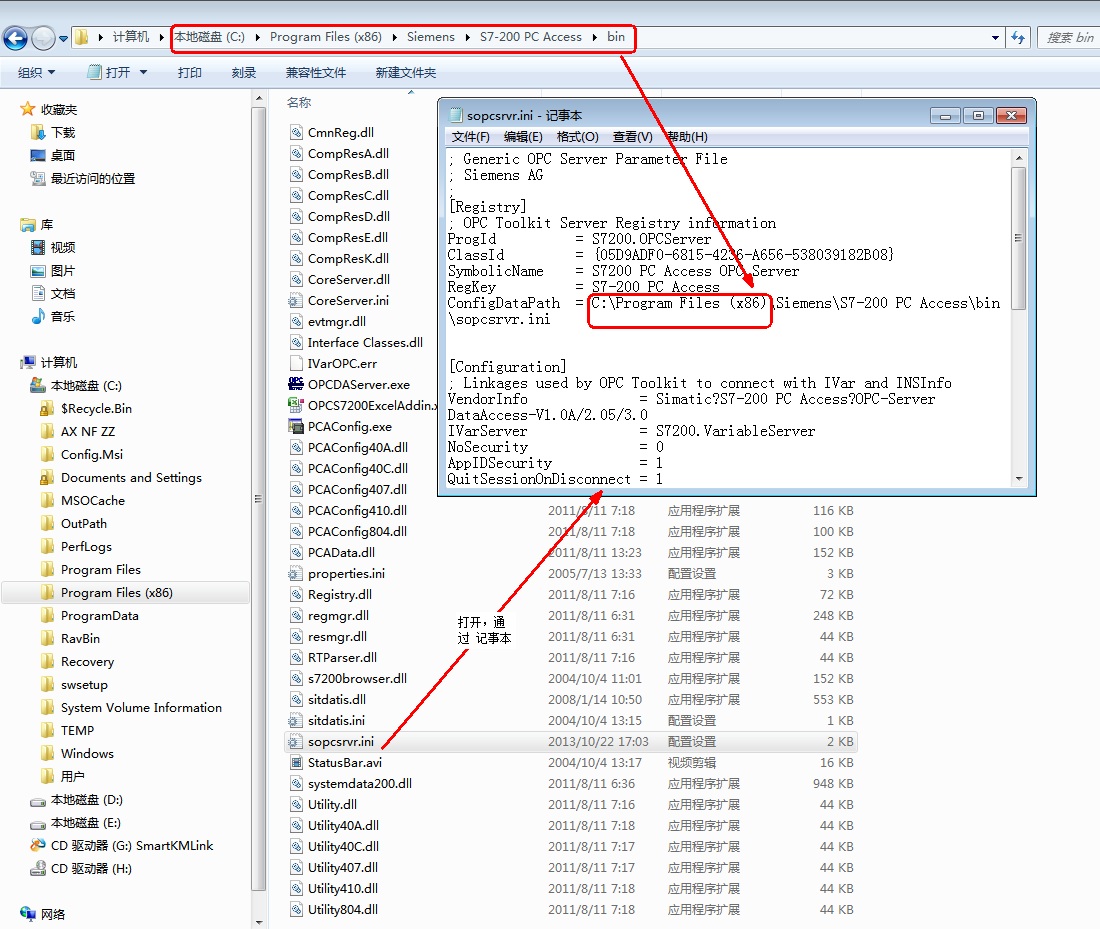Select the OPCDAServer.exe file icon
The height and width of the screenshot is (929, 1100).
click(x=295, y=384)
